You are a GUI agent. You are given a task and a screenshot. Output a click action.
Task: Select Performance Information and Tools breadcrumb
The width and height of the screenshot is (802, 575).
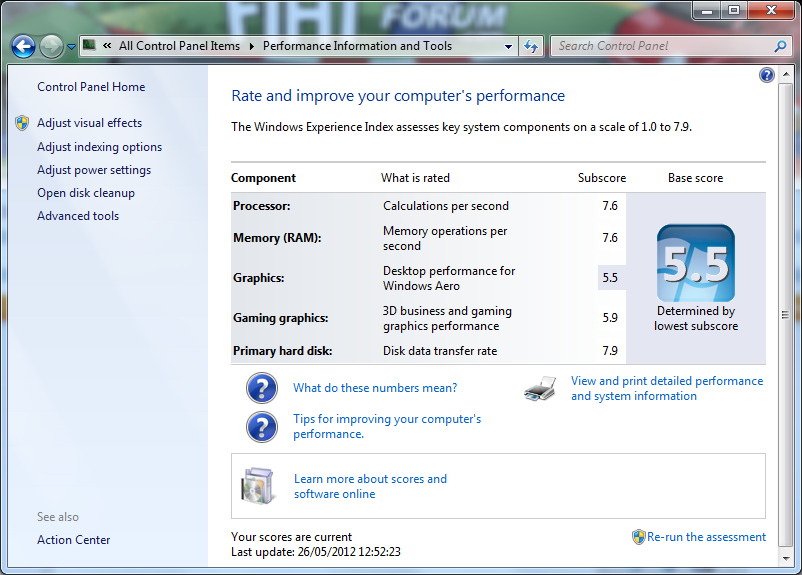357,46
